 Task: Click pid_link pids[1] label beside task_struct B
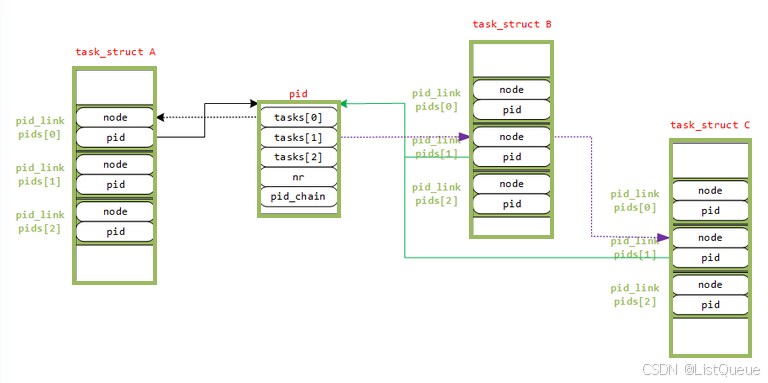pyautogui.click(x=436, y=147)
